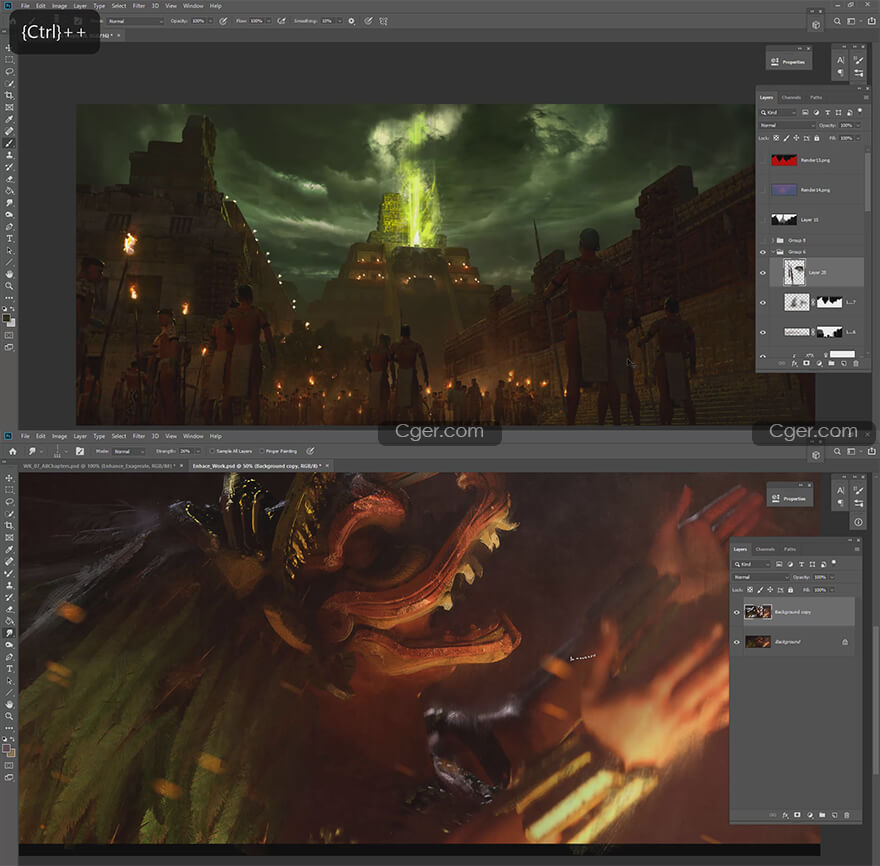The height and width of the screenshot is (866, 880).
Task: Click the search icon in the top window
Action: point(837,21)
